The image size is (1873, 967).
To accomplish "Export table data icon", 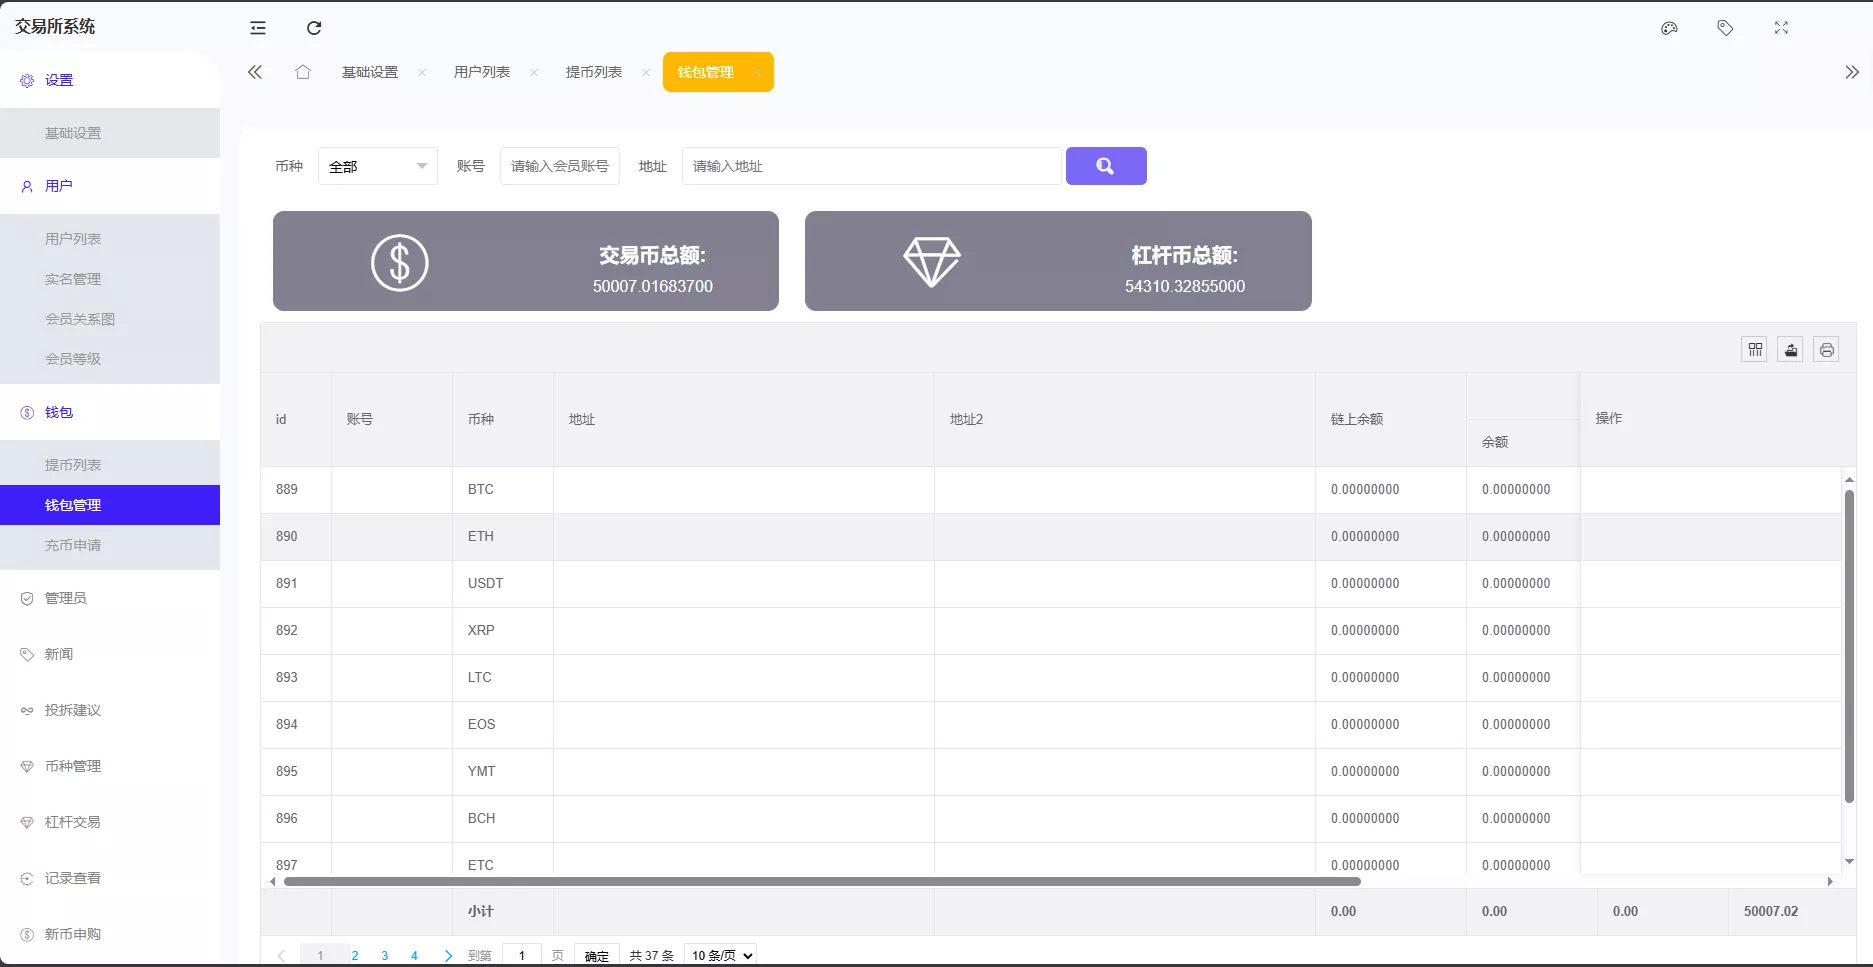I will [x=1791, y=349].
